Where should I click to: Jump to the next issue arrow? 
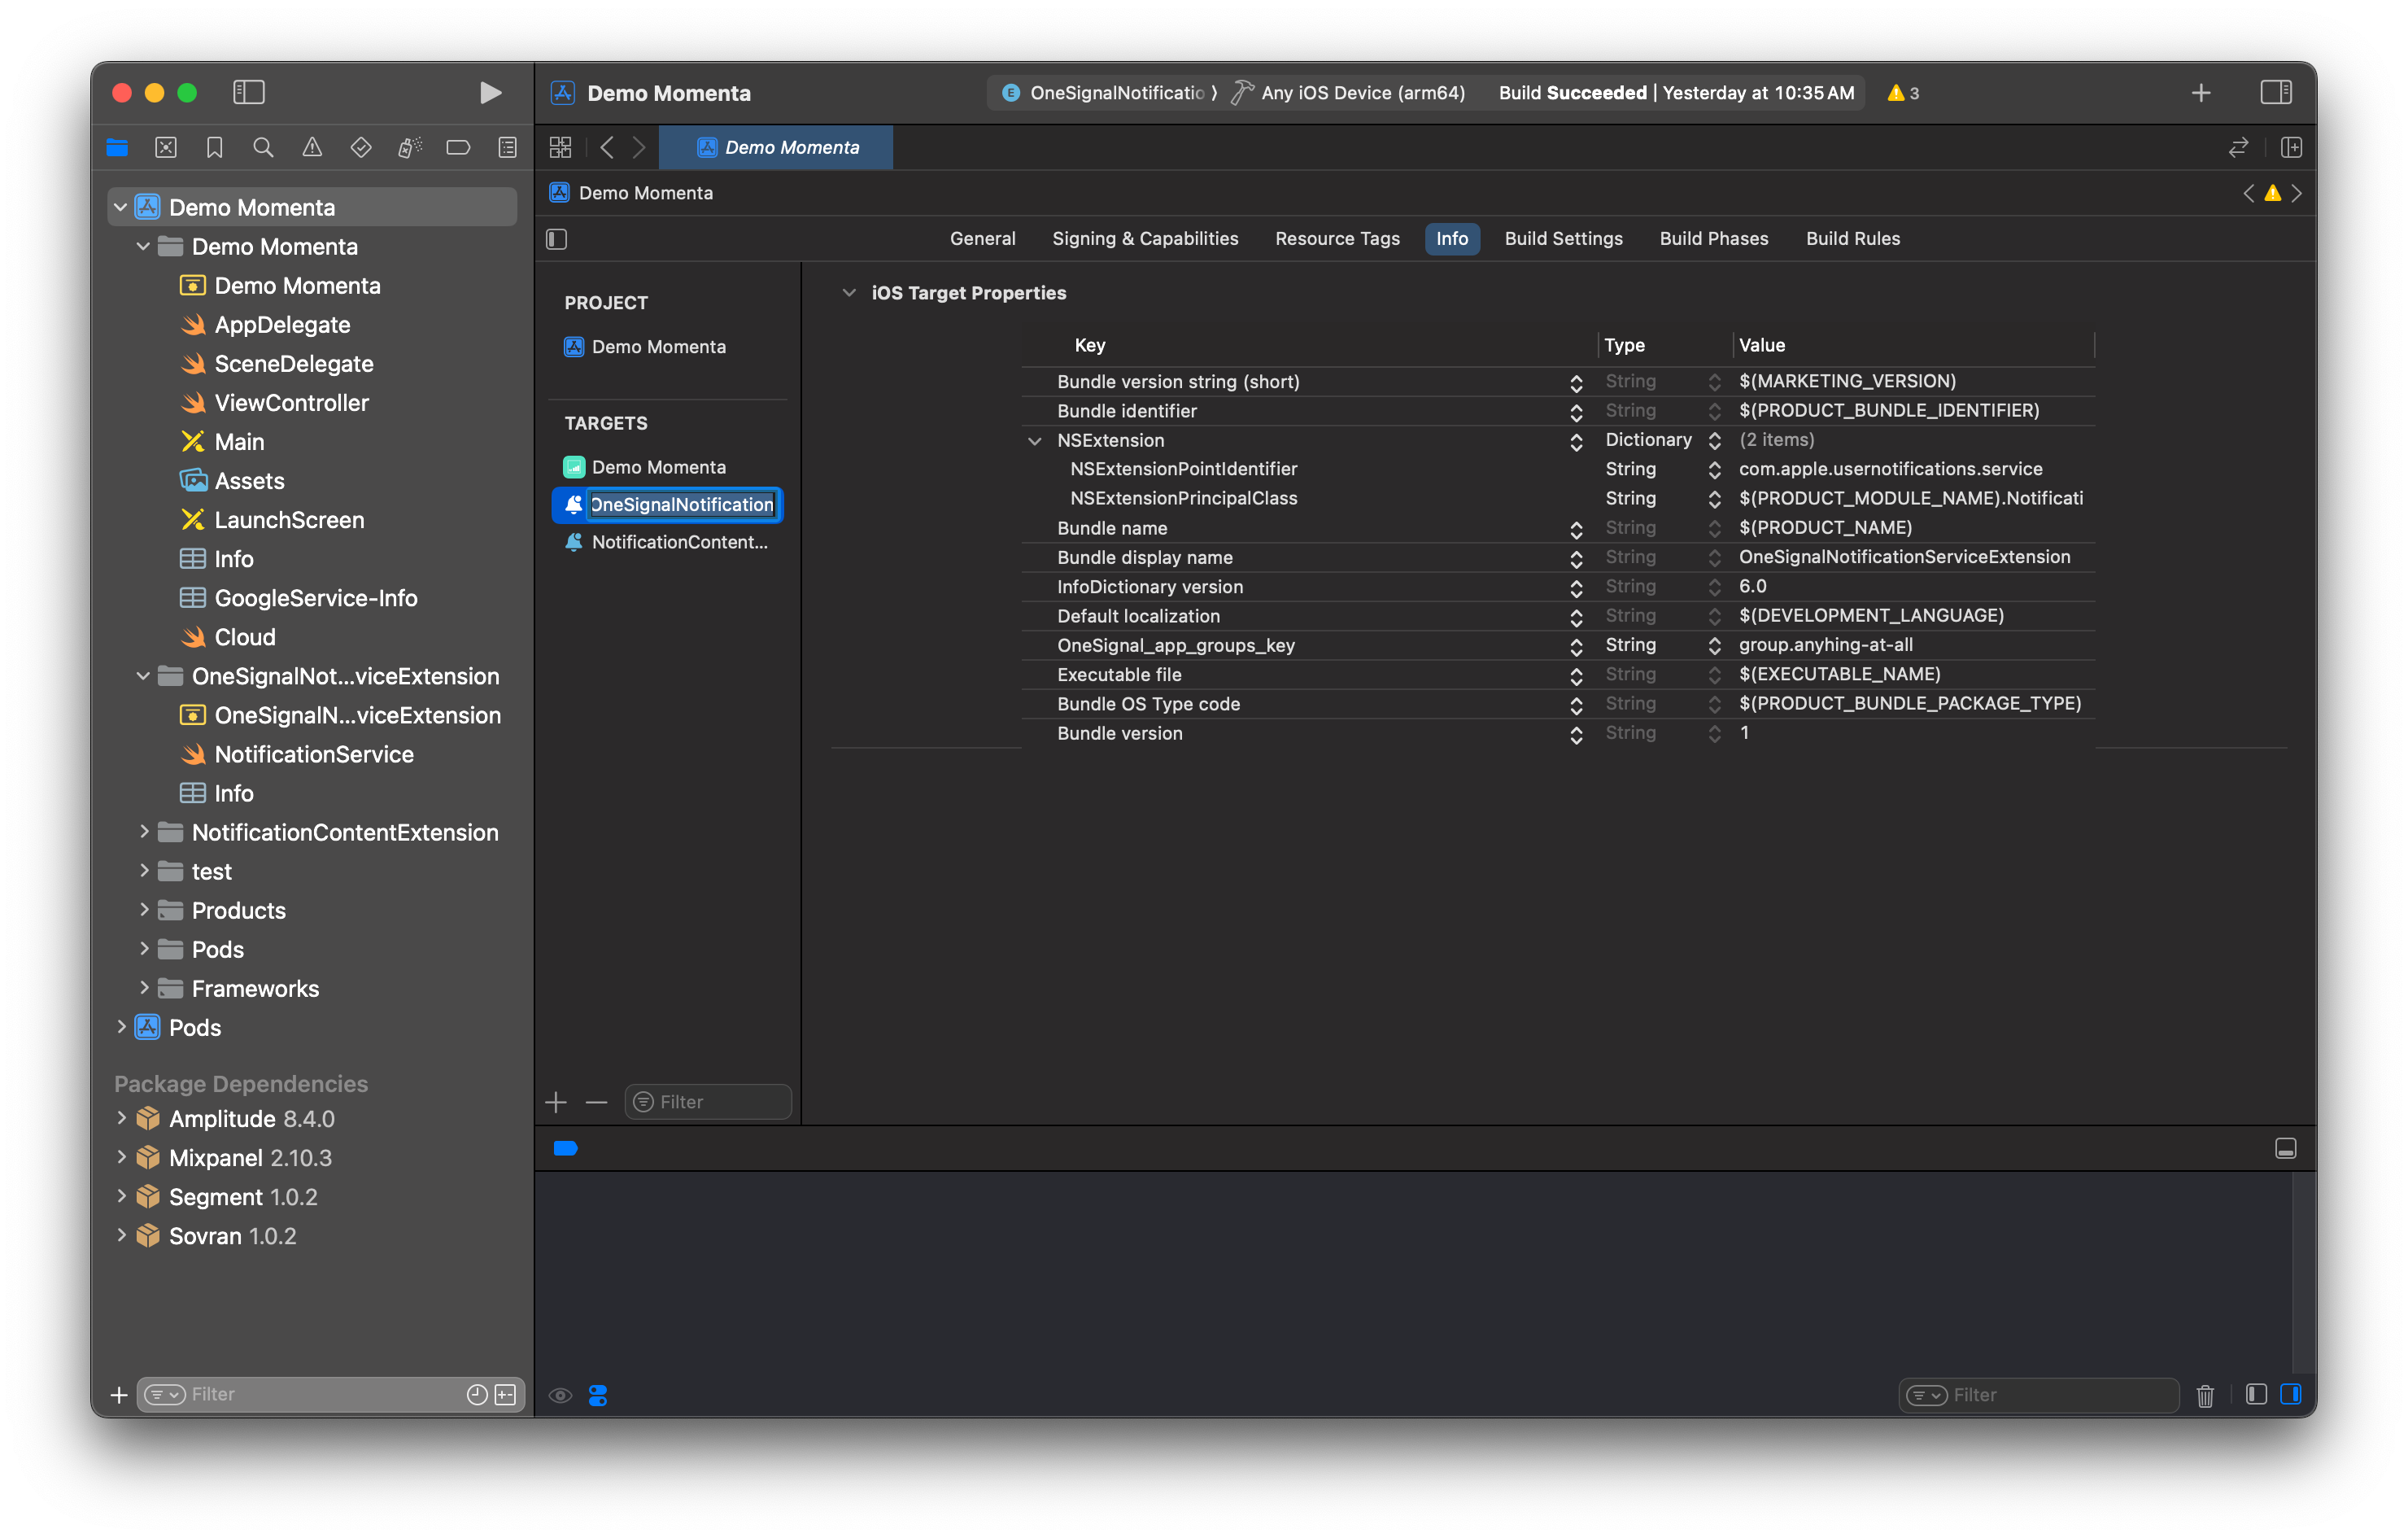pyautogui.click(x=2296, y=193)
